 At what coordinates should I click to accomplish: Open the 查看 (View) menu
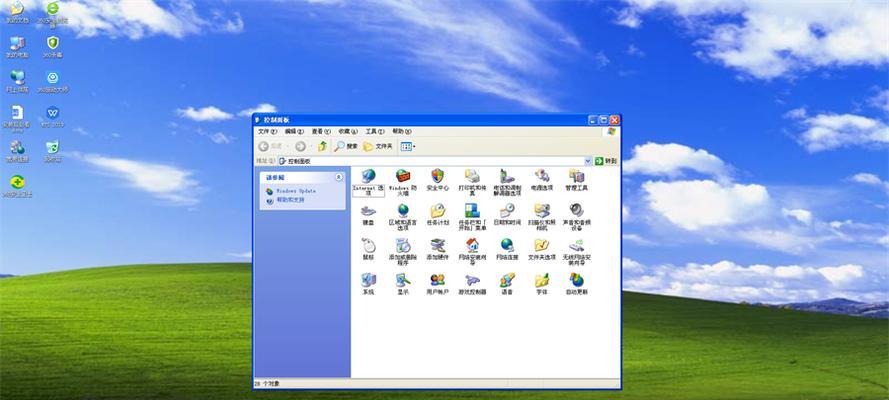tap(321, 131)
